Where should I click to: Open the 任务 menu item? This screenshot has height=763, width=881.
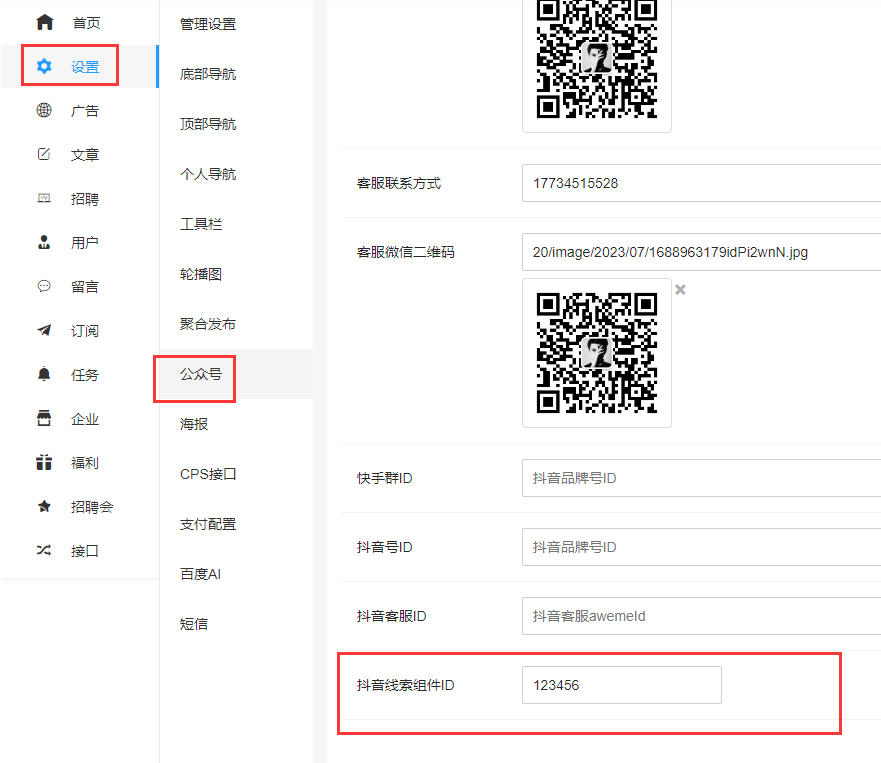(85, 375)
